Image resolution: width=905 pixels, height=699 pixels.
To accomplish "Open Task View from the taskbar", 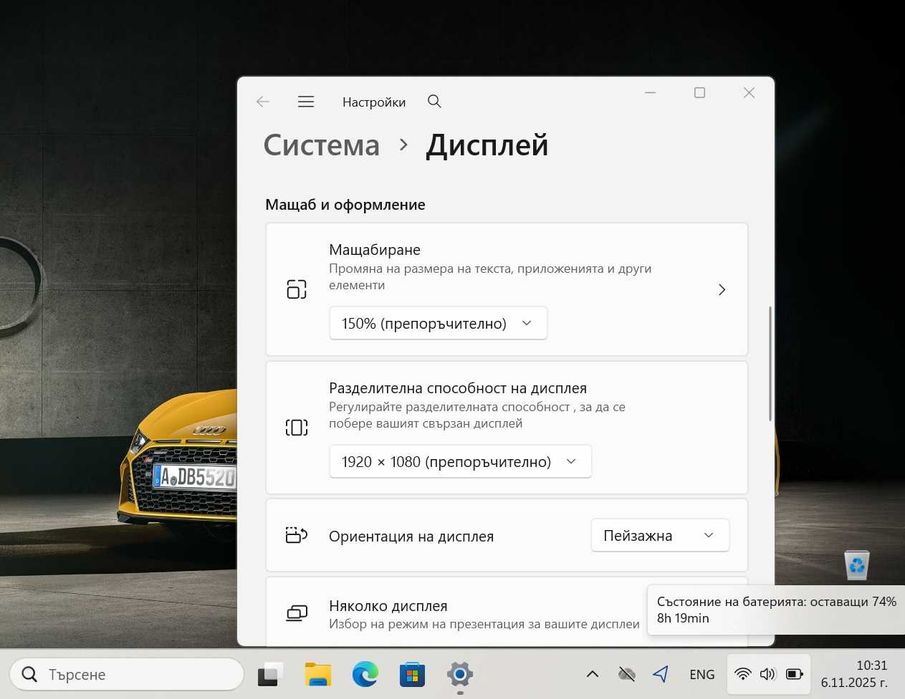I will click(x=270, y=674).
